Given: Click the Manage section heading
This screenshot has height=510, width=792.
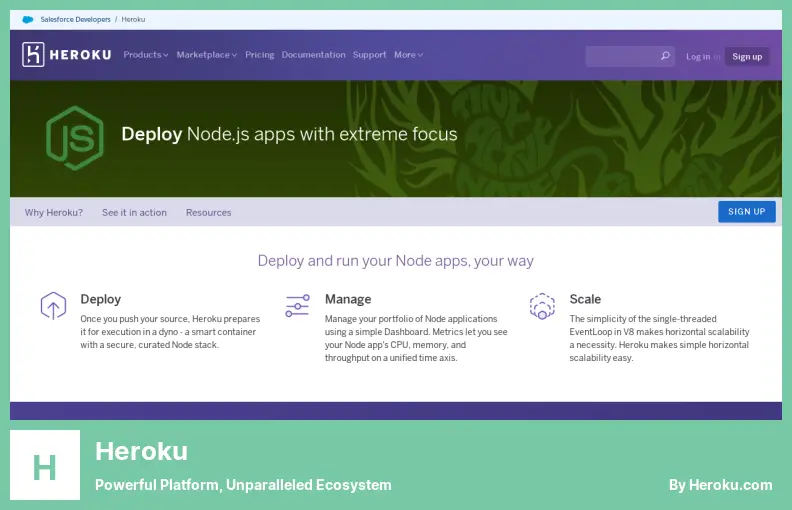Looking at the screenshot, I should [x=348, y=299].
